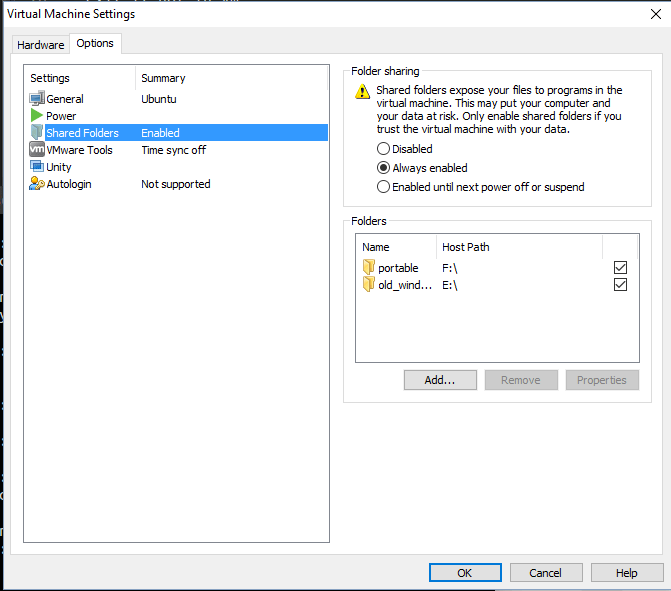Select Enabled until next power off option
Viewport: 671px width, 591px height.
click(383, 187)
